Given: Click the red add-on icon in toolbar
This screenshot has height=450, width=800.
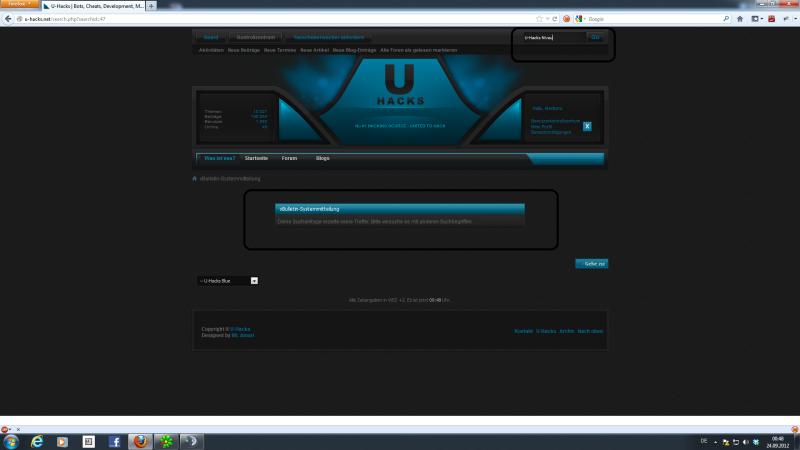Looking at the screenshot, I should 771,19.
